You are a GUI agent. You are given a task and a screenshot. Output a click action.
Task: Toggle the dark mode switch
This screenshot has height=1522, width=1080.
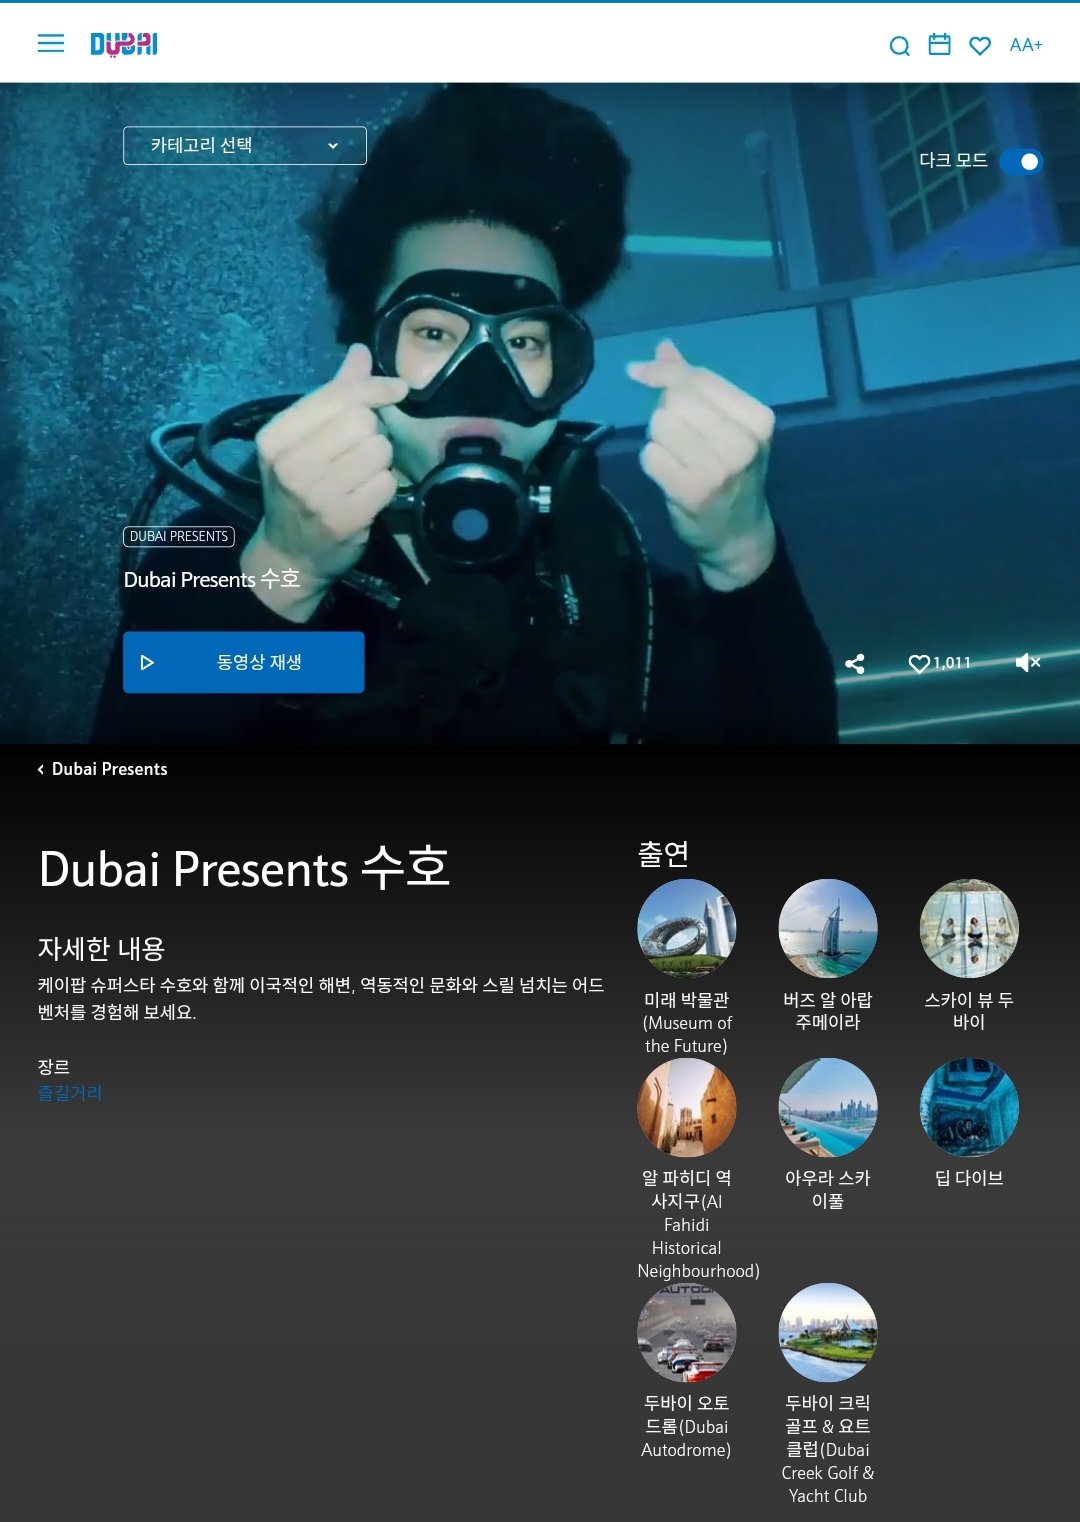(1021, 161)
